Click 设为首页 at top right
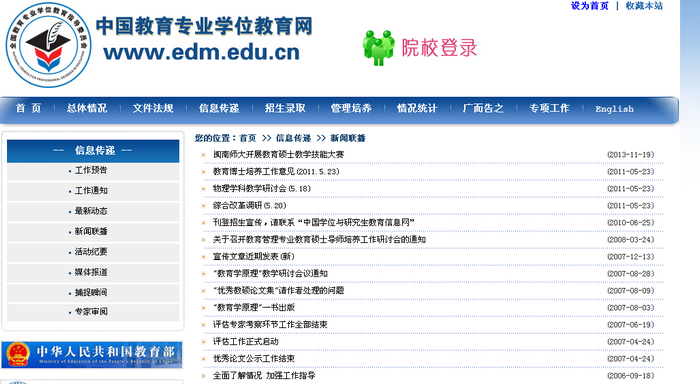The width and height of the screenshot is (700, 384). pyautogui.click(x=589, y=6)
